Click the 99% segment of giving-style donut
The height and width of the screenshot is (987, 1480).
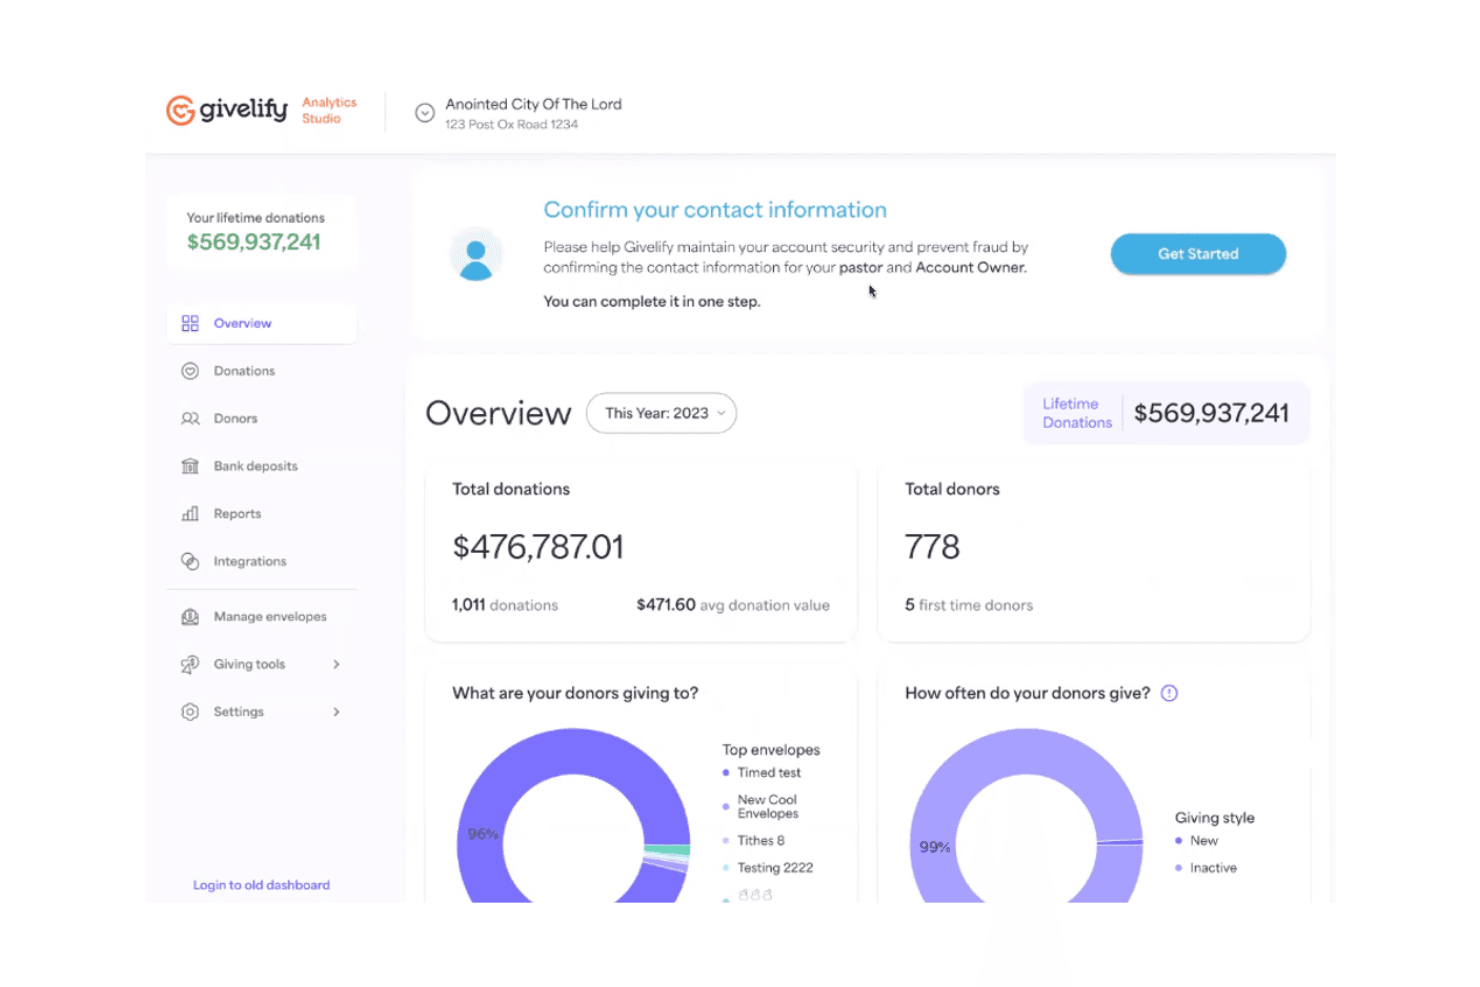pos(934,847)
